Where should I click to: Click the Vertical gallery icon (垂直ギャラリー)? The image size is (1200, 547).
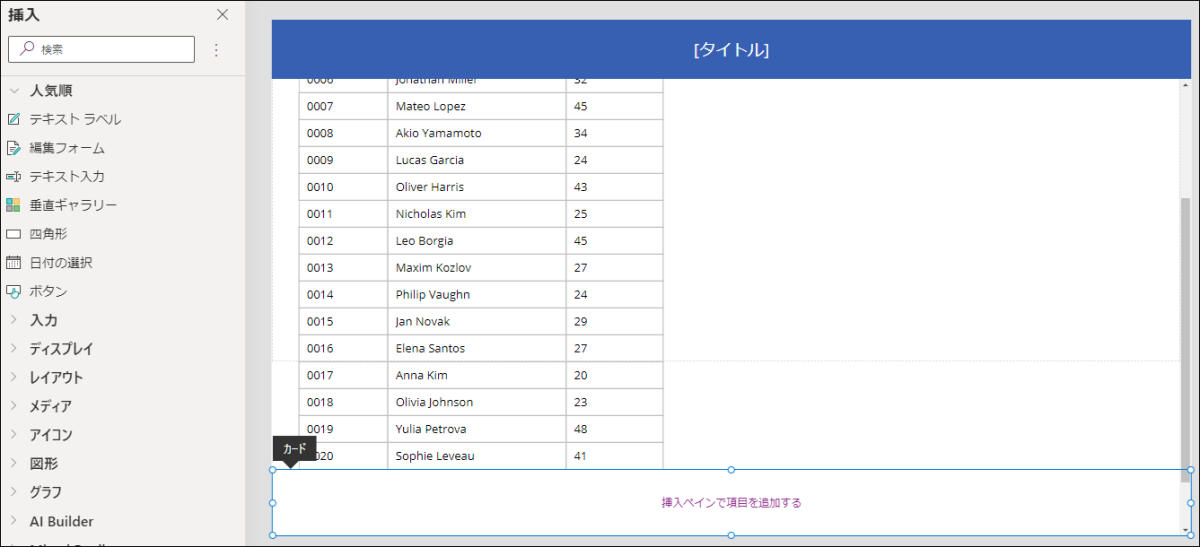point(13,205)
